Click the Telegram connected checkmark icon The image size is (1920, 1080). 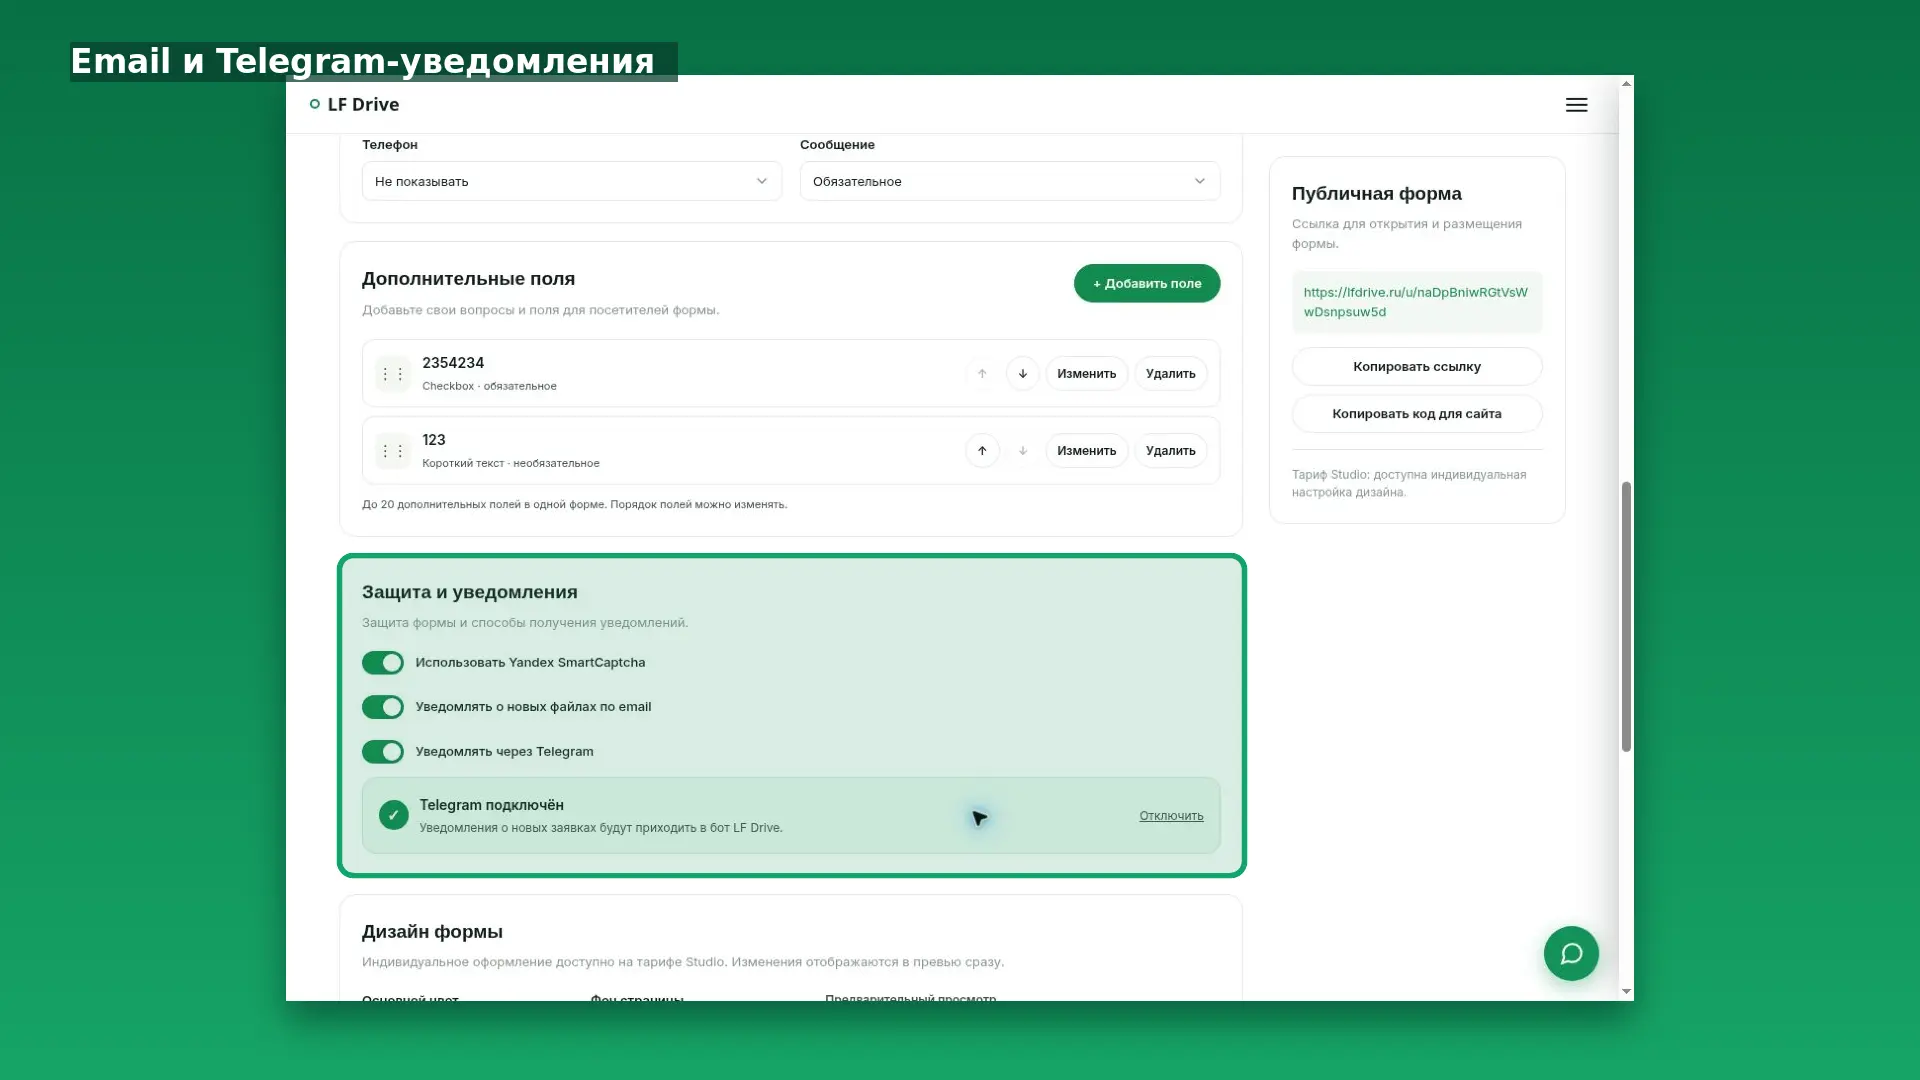394,815
